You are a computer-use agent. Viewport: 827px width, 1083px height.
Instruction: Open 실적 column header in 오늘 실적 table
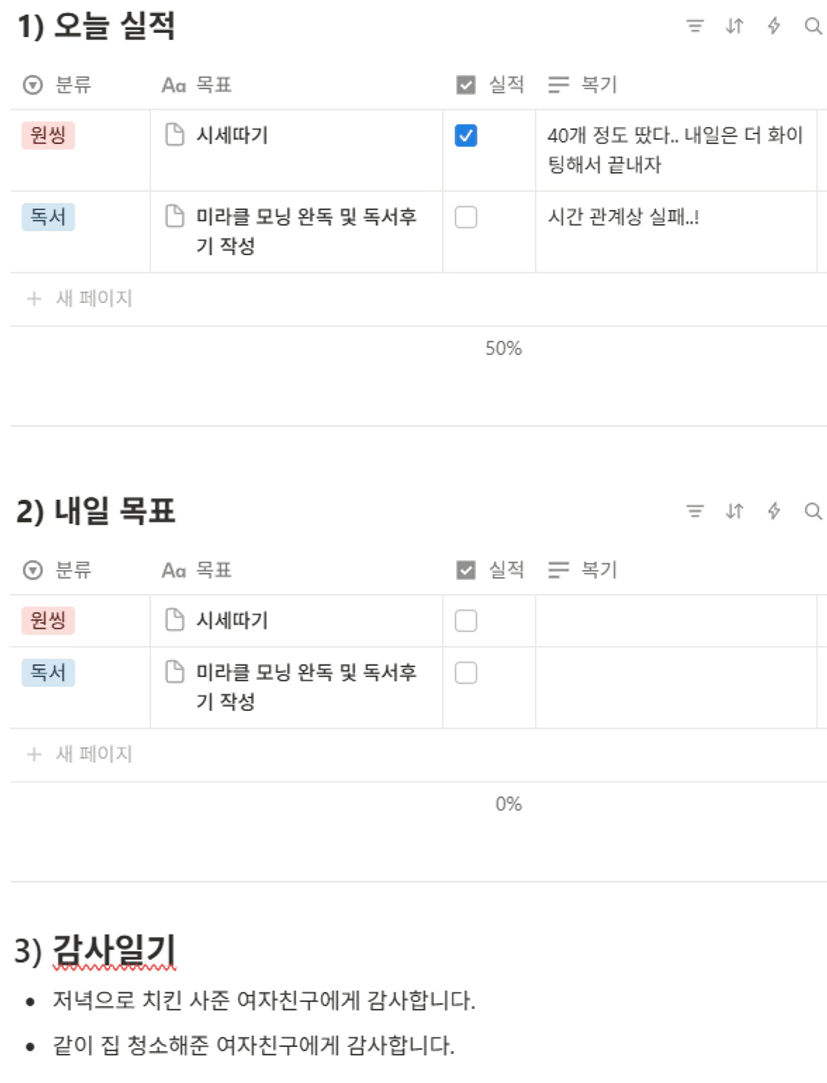[491, 85]
